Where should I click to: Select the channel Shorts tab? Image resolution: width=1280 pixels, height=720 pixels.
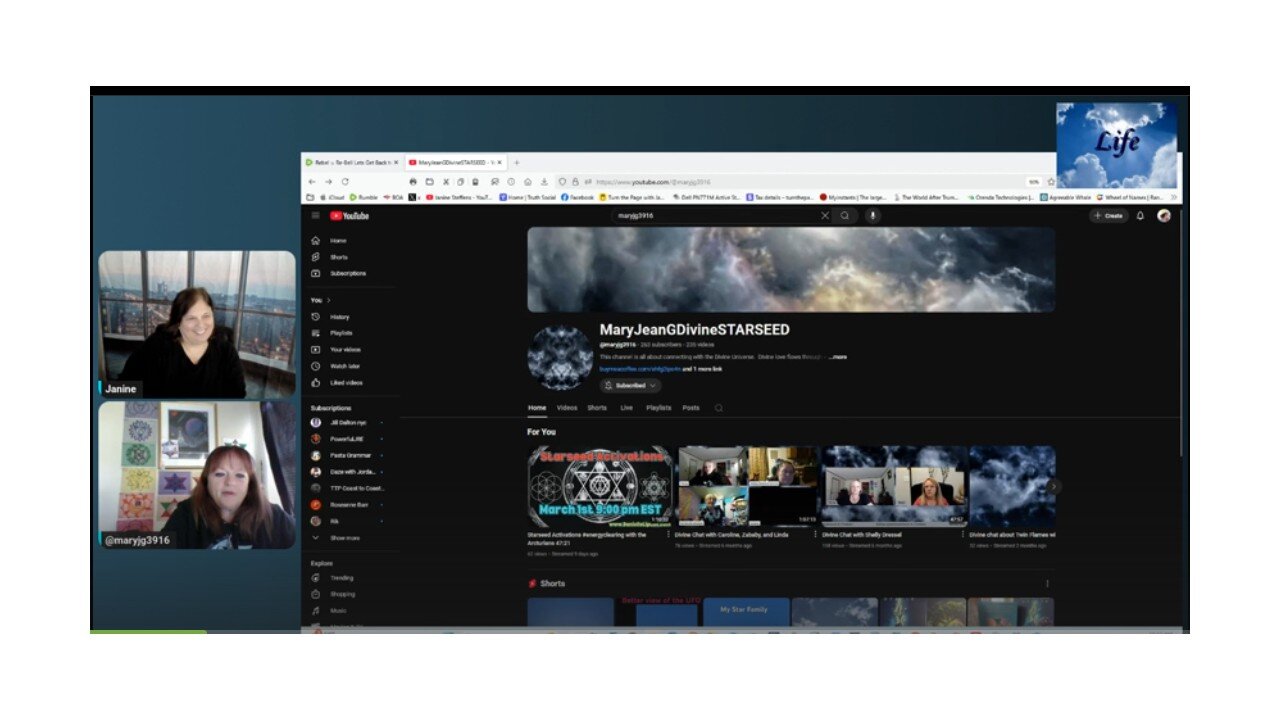[x=597, y=408]
